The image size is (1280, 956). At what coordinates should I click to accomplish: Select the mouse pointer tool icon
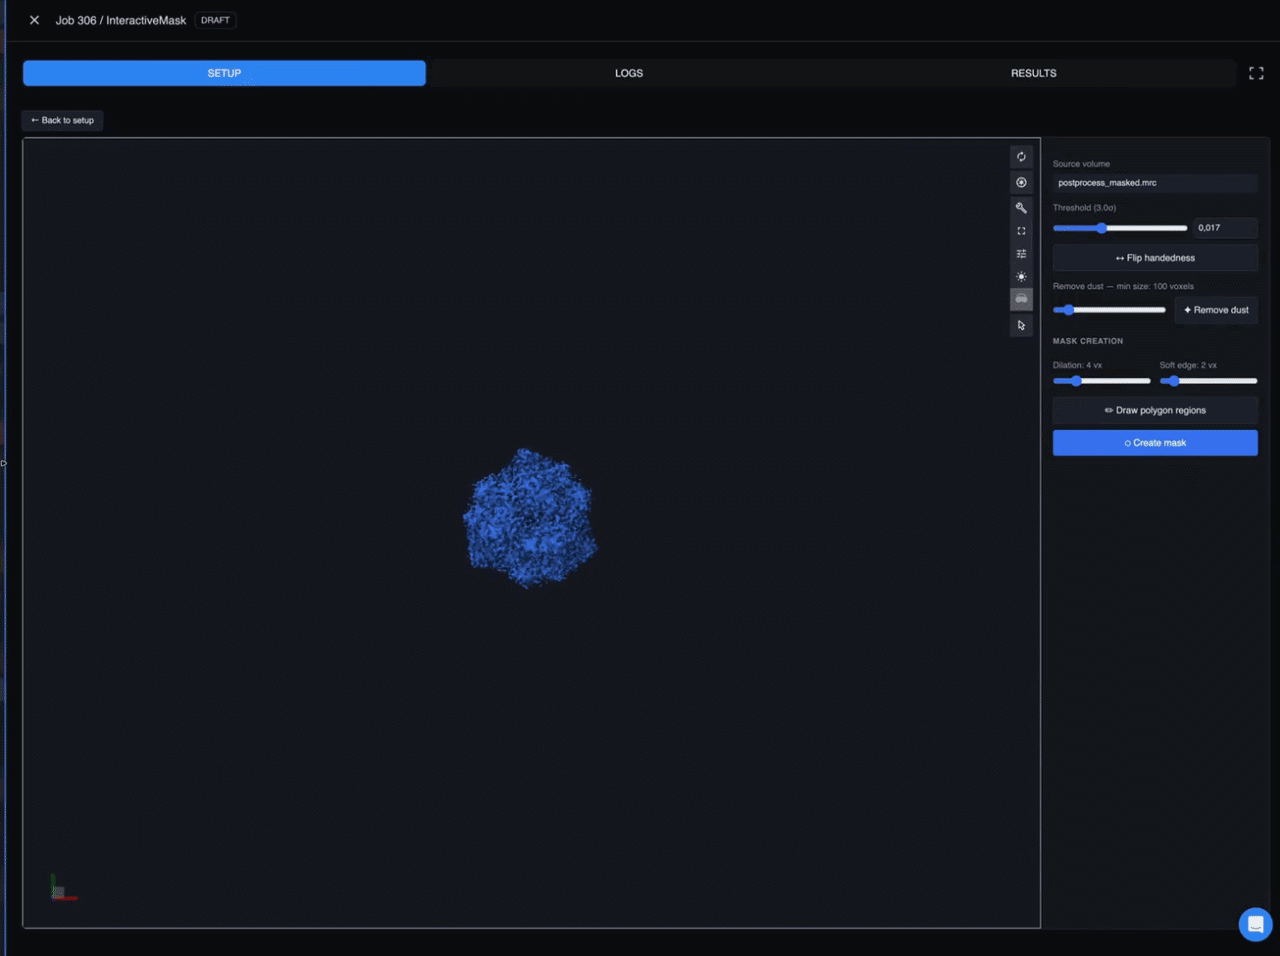tap(1021, 325)
